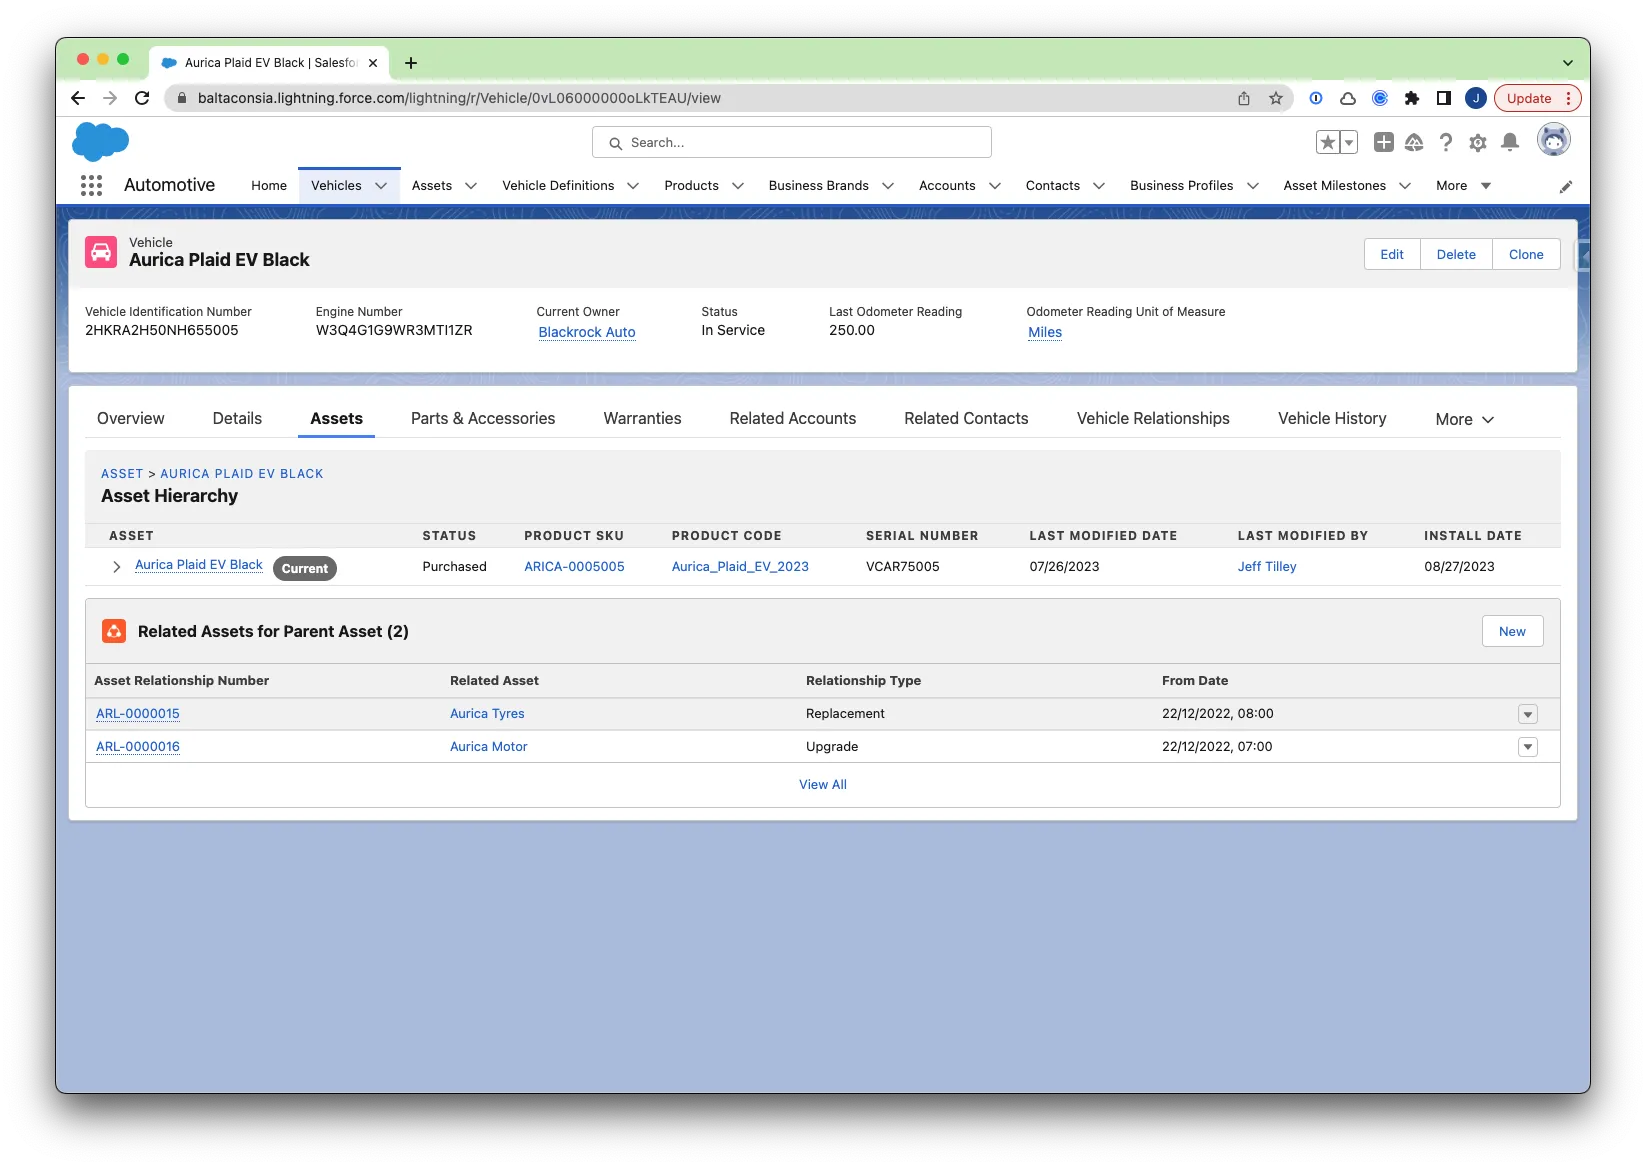Open the Salesforce Help question mark
Image resolution: width=1646 pixels, height=1167 pixels.
1445,143
